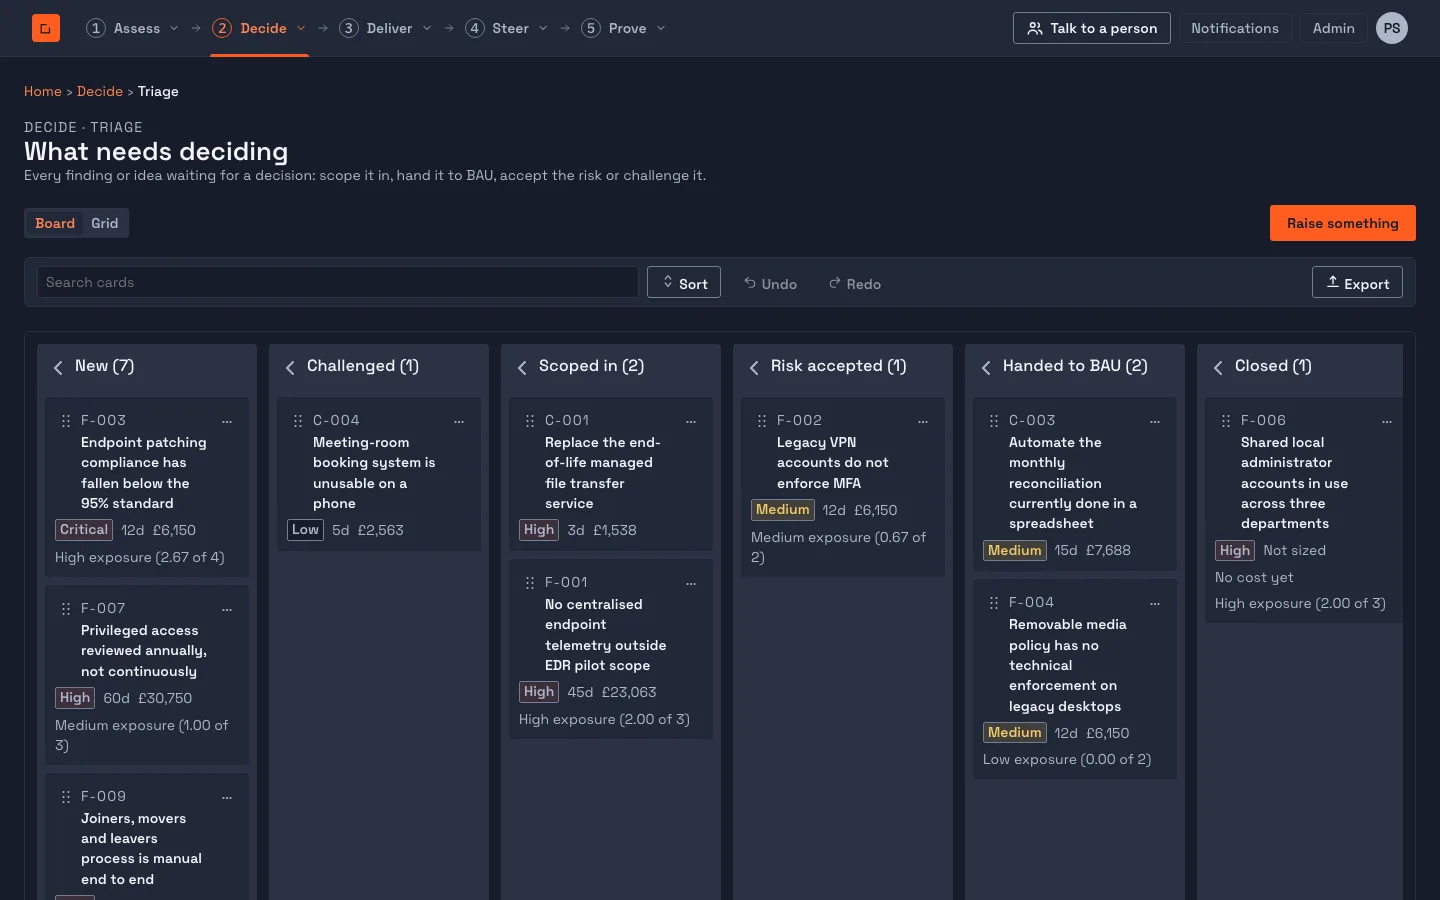Open the more menu on card F-003
The height and width of the screenshot is (900, 1440).
227,421
